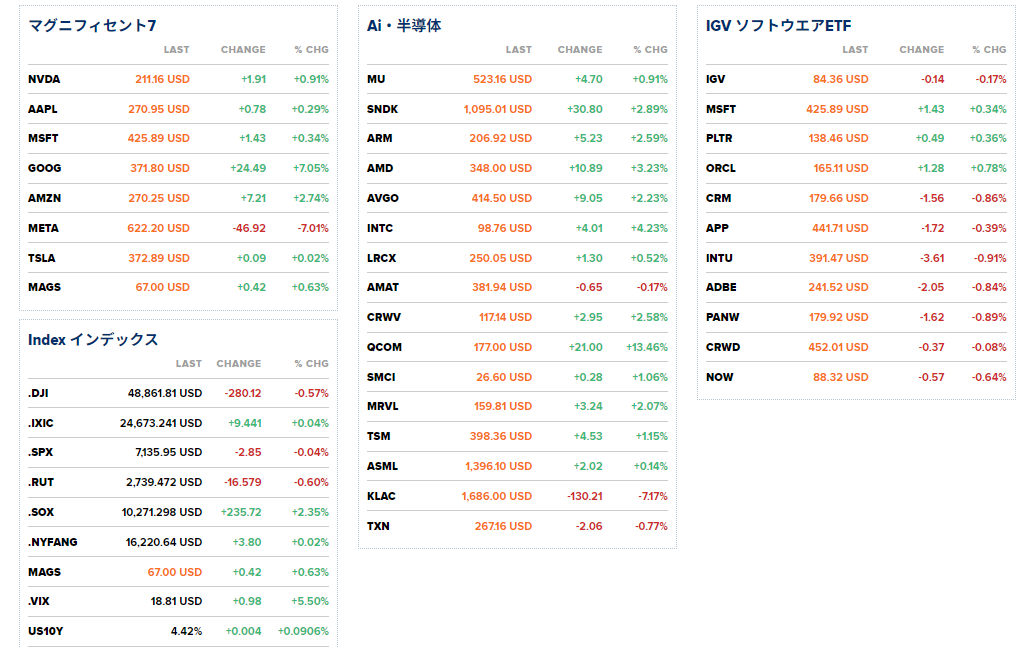This screenshot has height=647, width=1032.
Task: Click the AMAT ticker symbol
Action: point(383,287)
